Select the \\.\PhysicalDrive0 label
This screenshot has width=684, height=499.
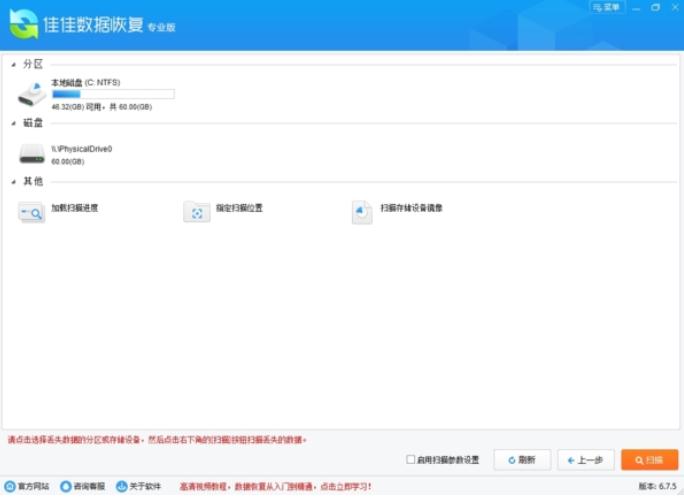[82, 149]
